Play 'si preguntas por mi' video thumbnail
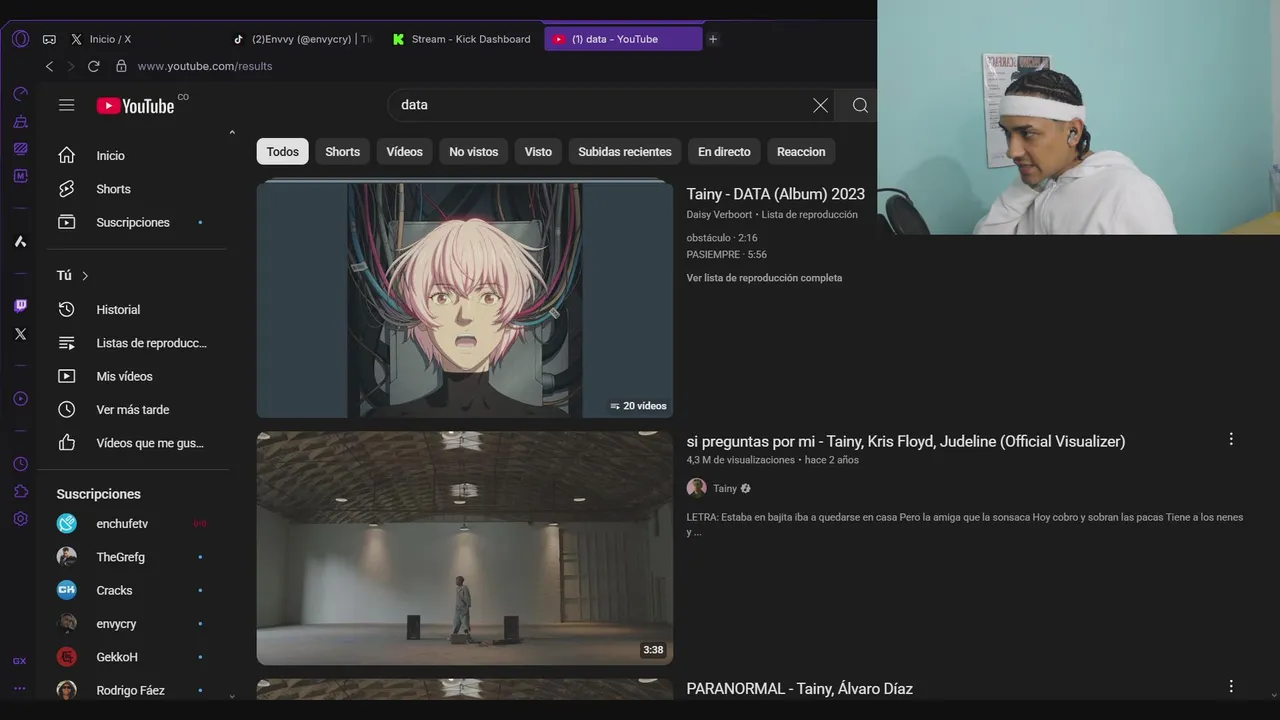The image size is (1280, 720). tap(465, 548)
